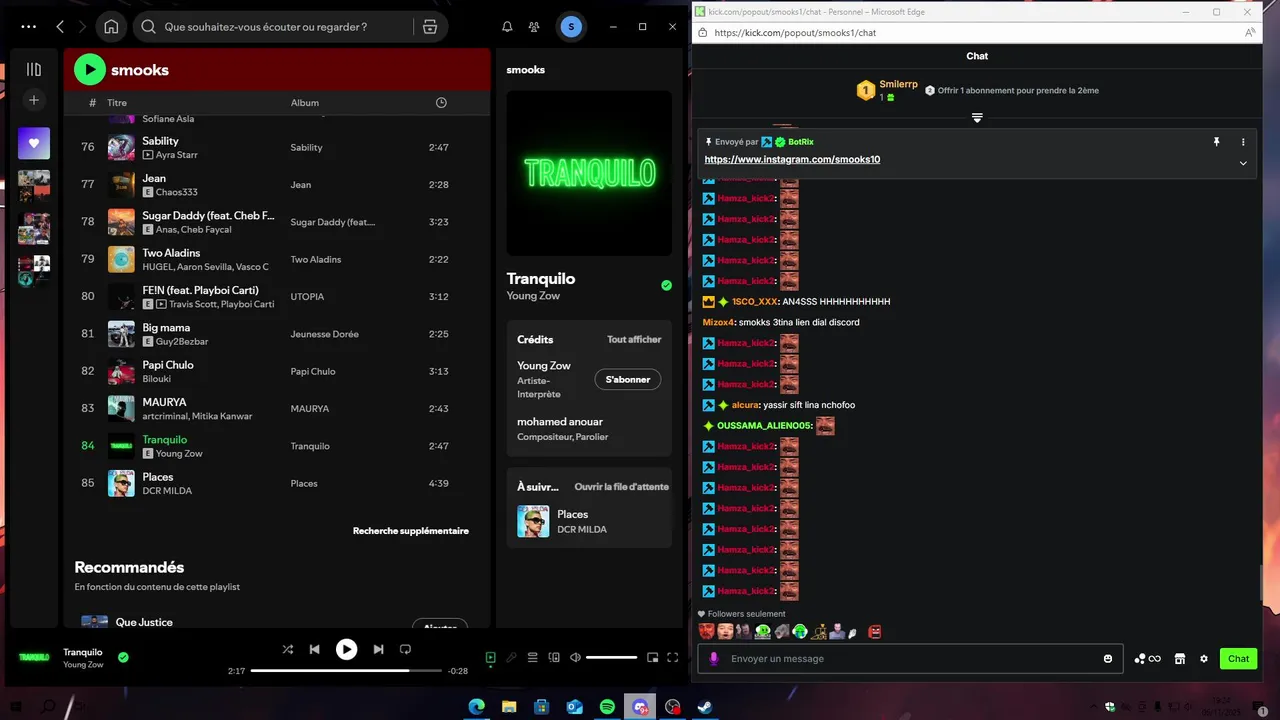Play the smooks playlist with the green button

click(90, 69)
